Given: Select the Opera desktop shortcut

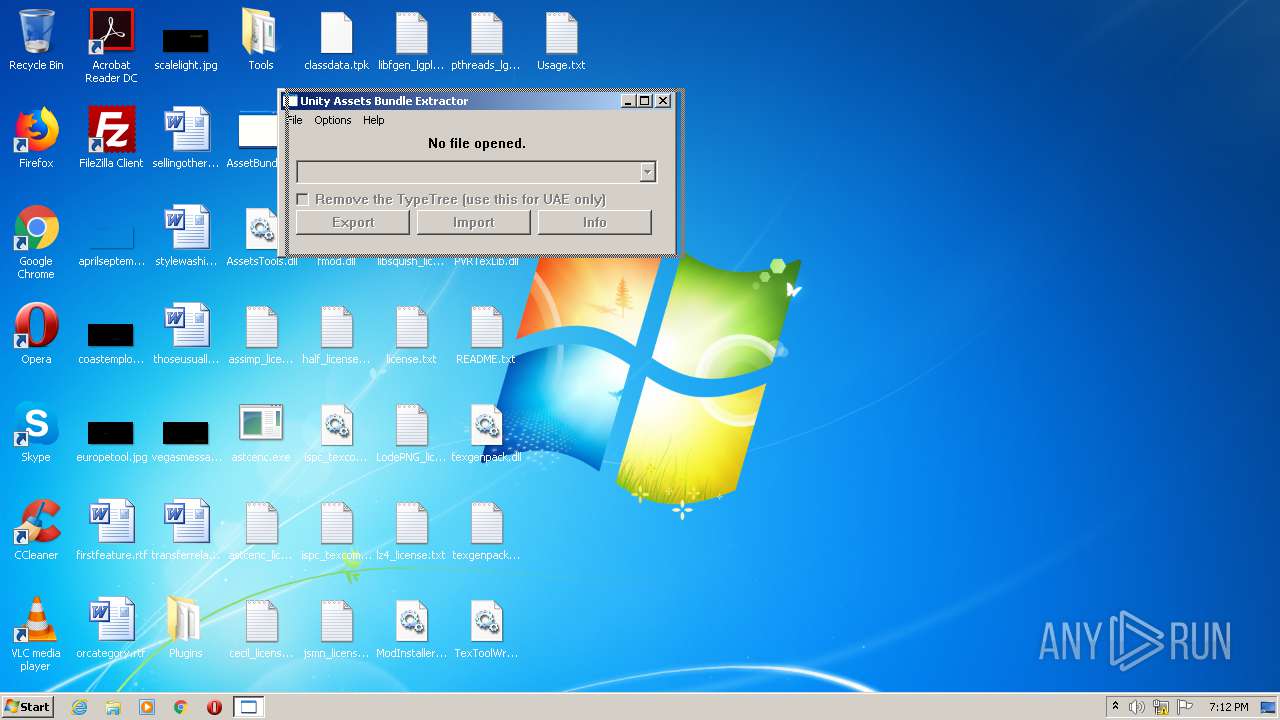Looking at the screenshot, I should pyautogui.click(x=36, y=334).
